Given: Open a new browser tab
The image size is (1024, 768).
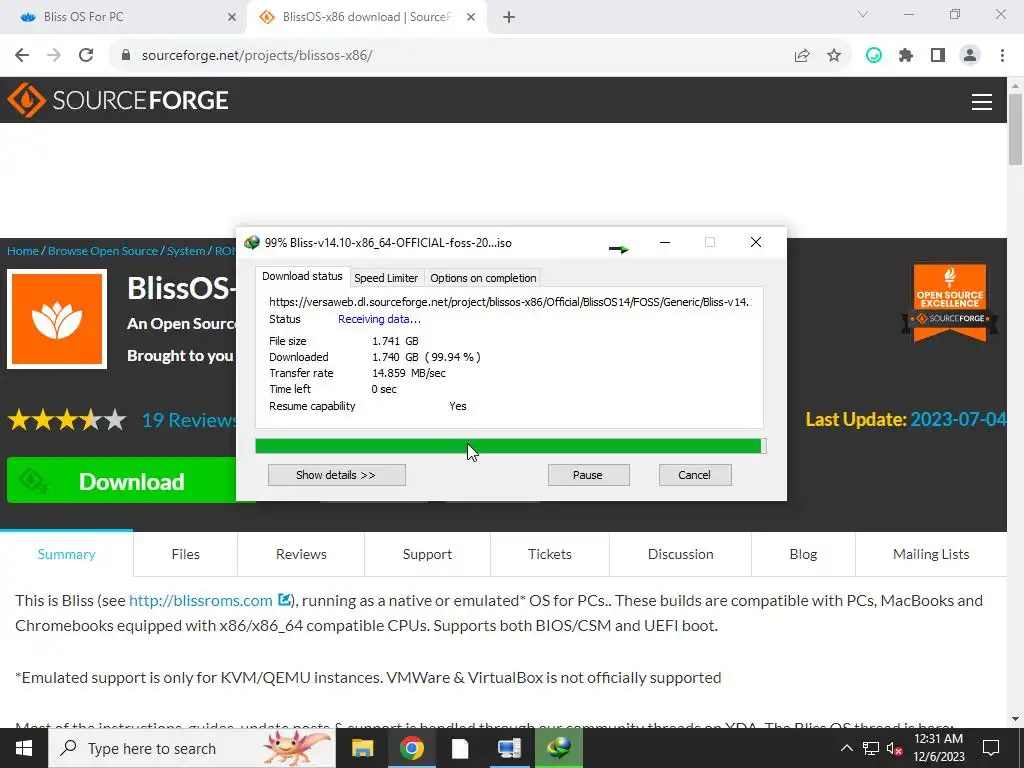Looking at the screenshot, I should tap(509, 17).
